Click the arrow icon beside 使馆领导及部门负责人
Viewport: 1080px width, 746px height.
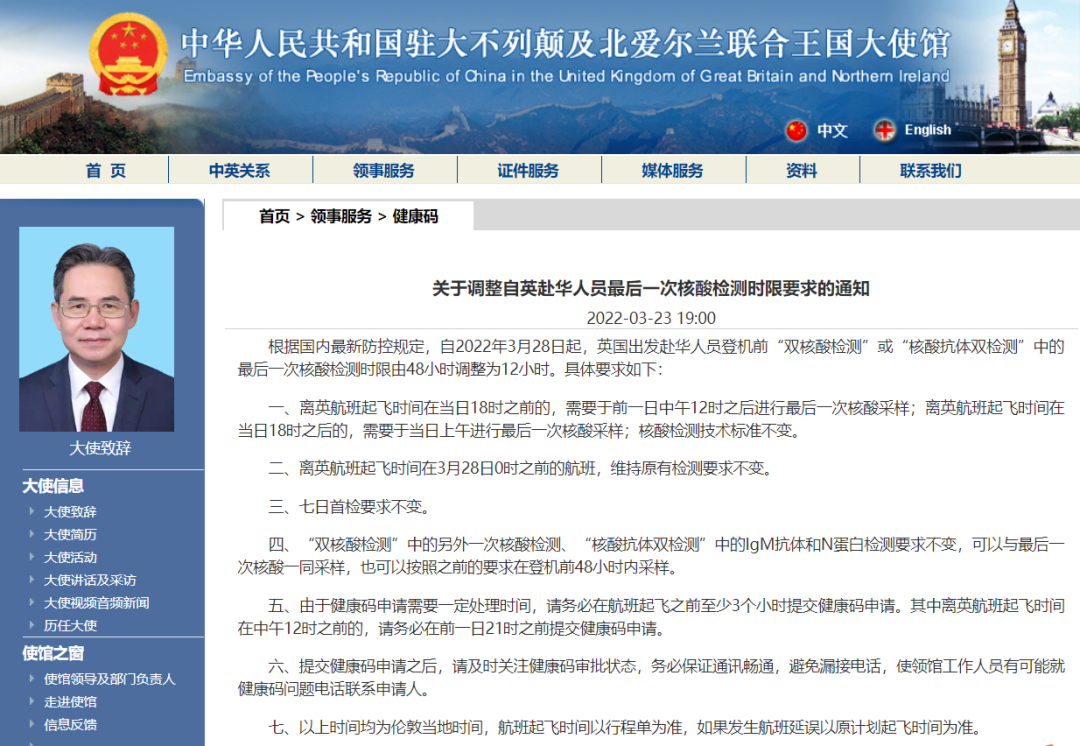click(34, 678)
